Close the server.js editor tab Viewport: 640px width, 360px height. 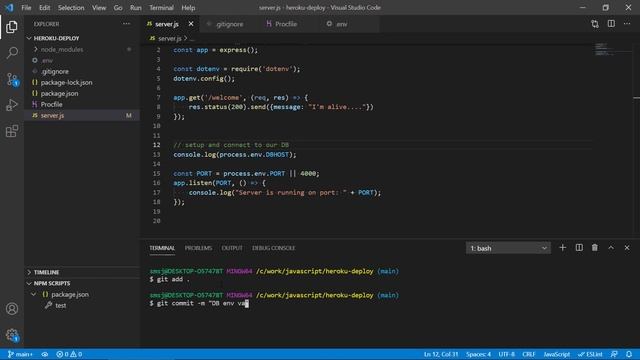(x=191, y=24)
